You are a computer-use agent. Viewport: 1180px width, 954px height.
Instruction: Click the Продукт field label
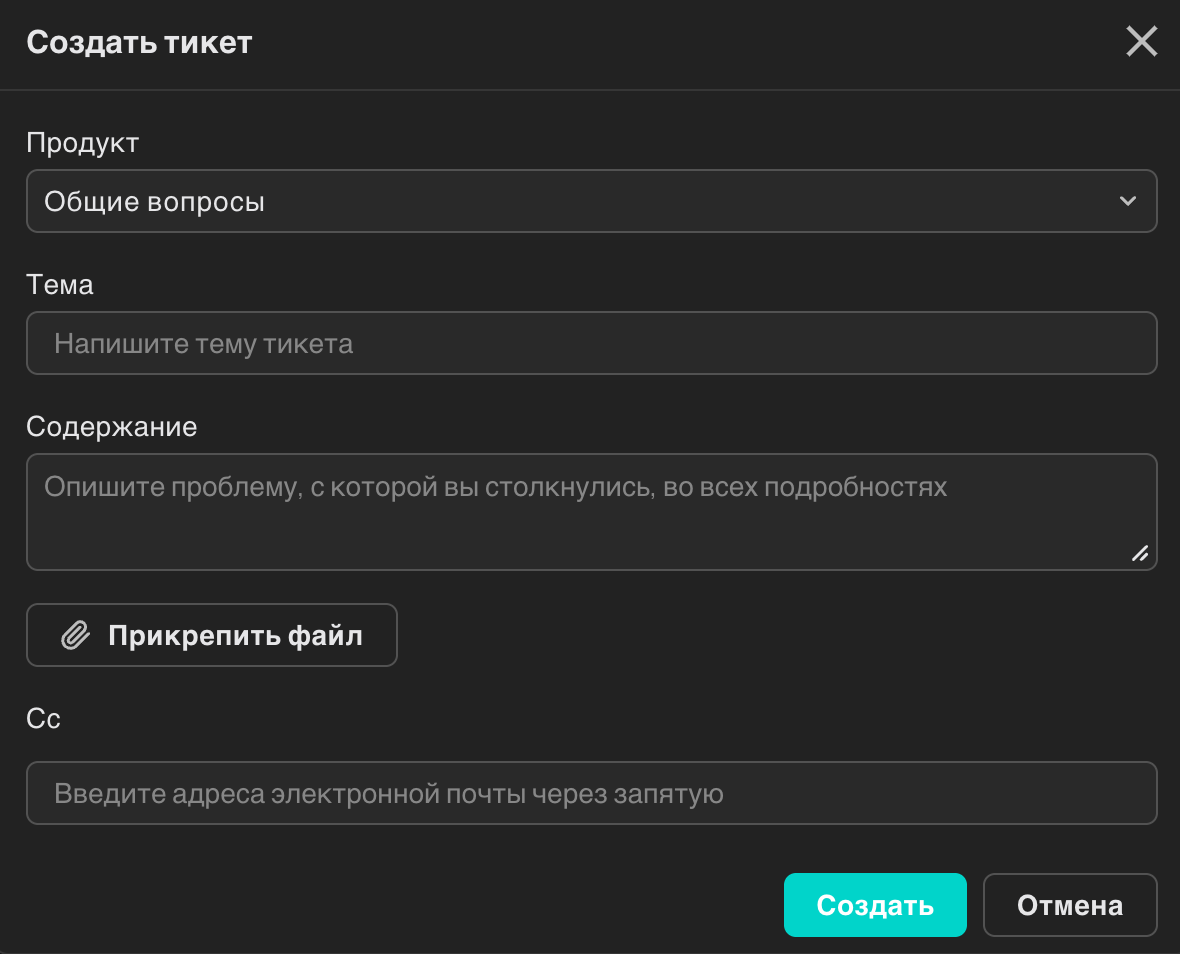(x=83, y=142)
